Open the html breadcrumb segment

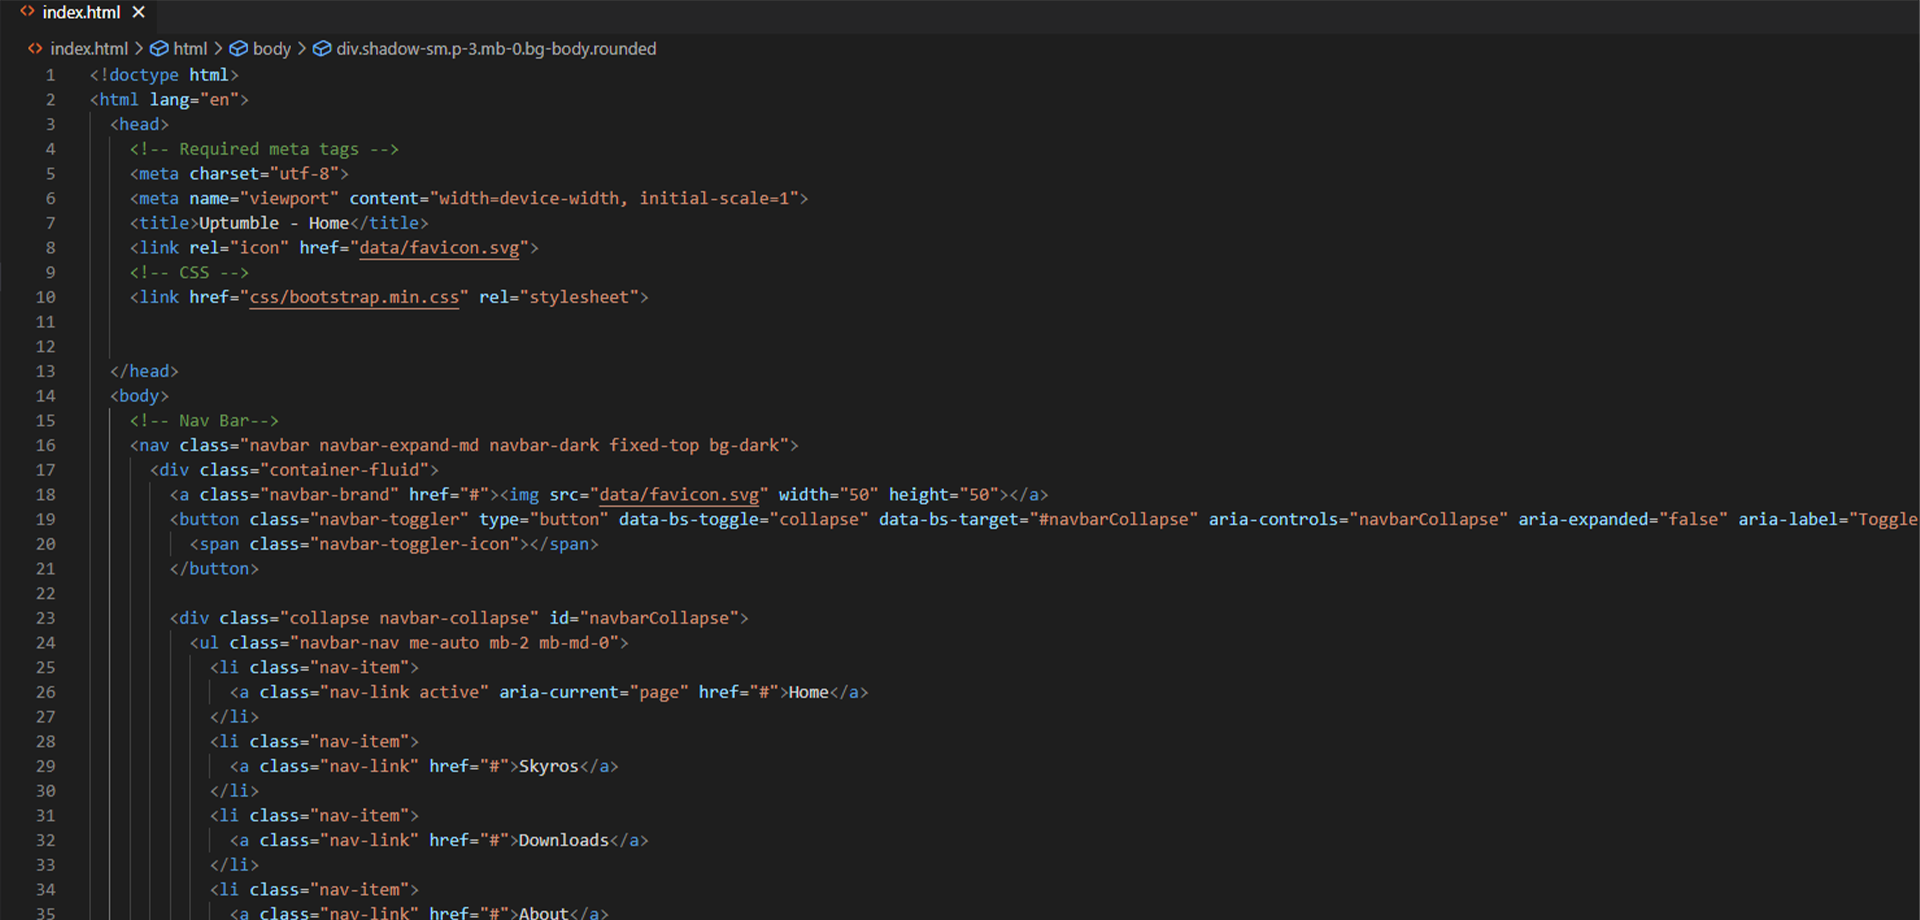click(x=190, y=49)
